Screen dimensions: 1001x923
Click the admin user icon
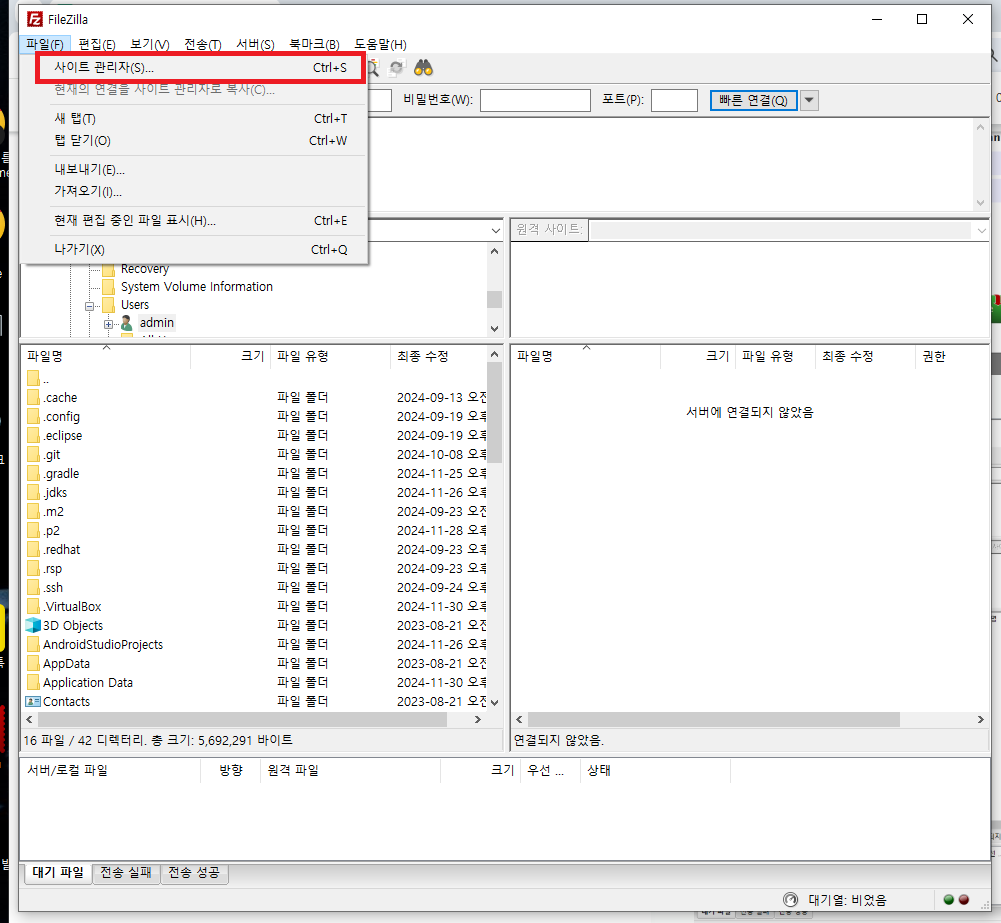pos(126,323)
